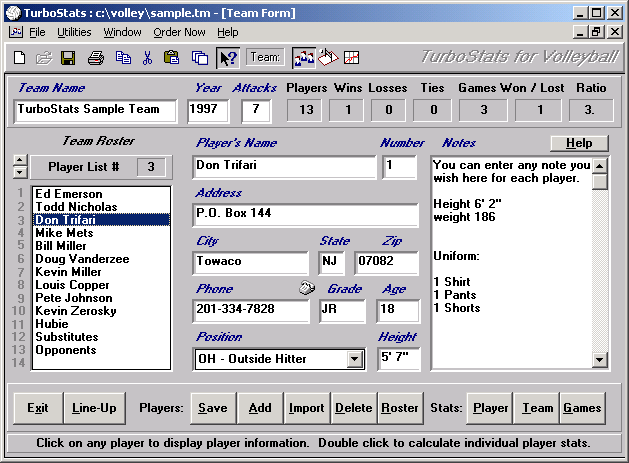
Task: Select Todd Nicholas in roster list
Action: [x=101, y=207]
